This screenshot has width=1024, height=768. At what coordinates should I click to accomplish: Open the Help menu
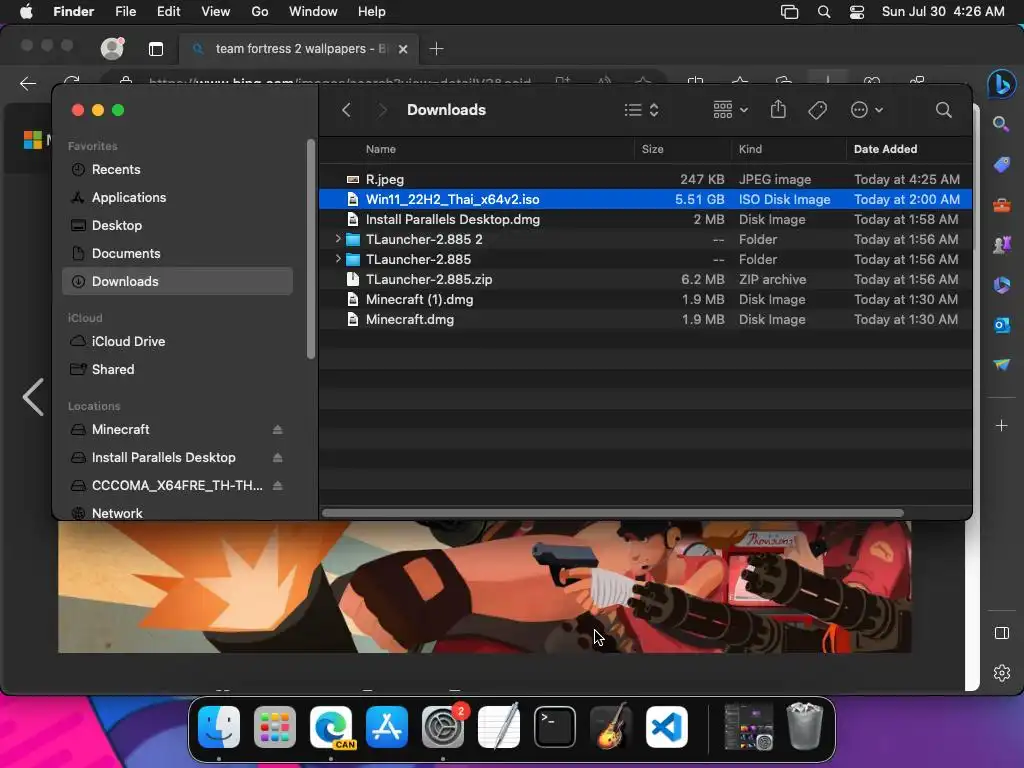372,12
